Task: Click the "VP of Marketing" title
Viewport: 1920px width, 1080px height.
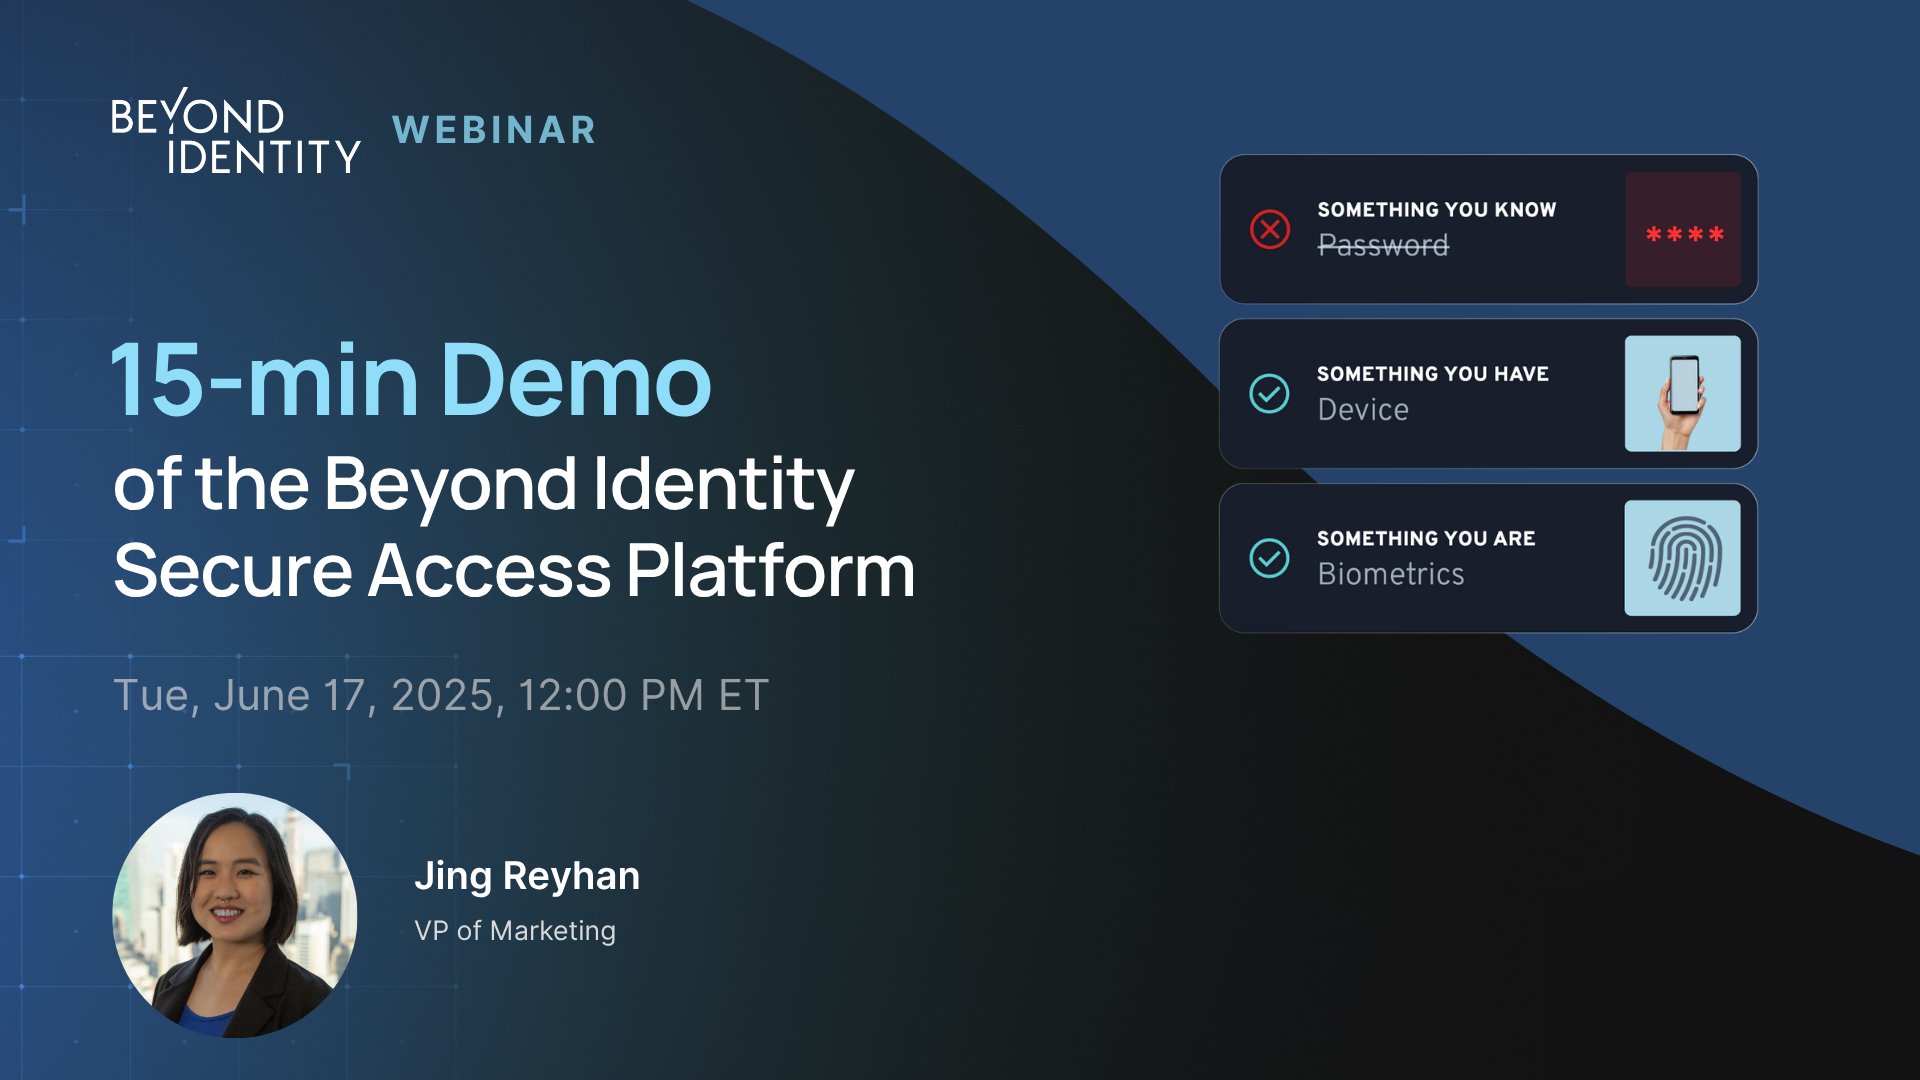Action: (515, 931)
